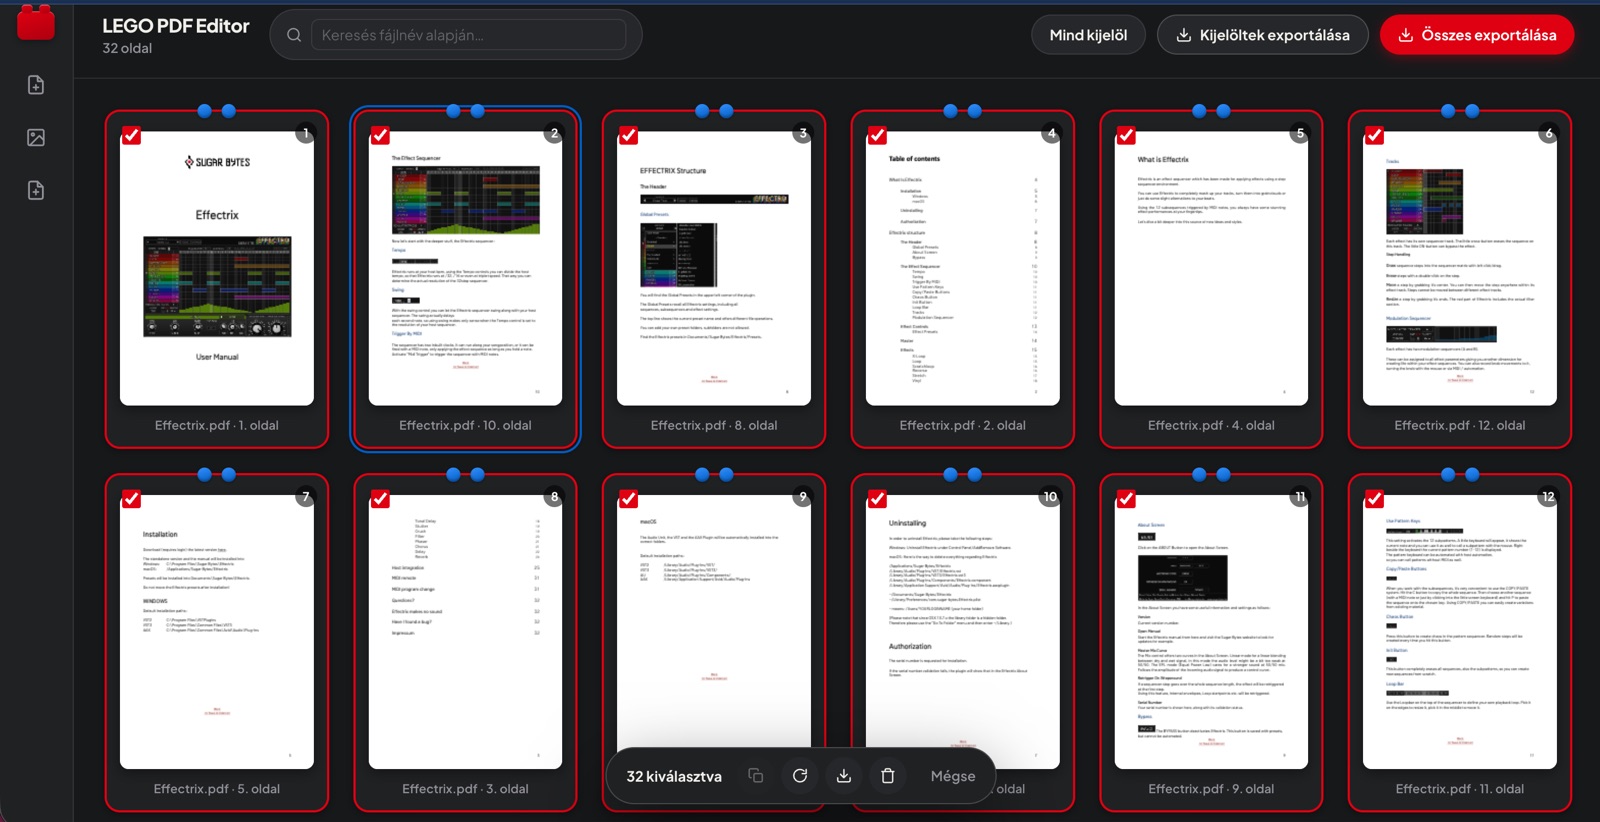This screenshot has width=1600, height=822.
Task: Select the Installation page thumbnail
Action: tap(217, 632)
